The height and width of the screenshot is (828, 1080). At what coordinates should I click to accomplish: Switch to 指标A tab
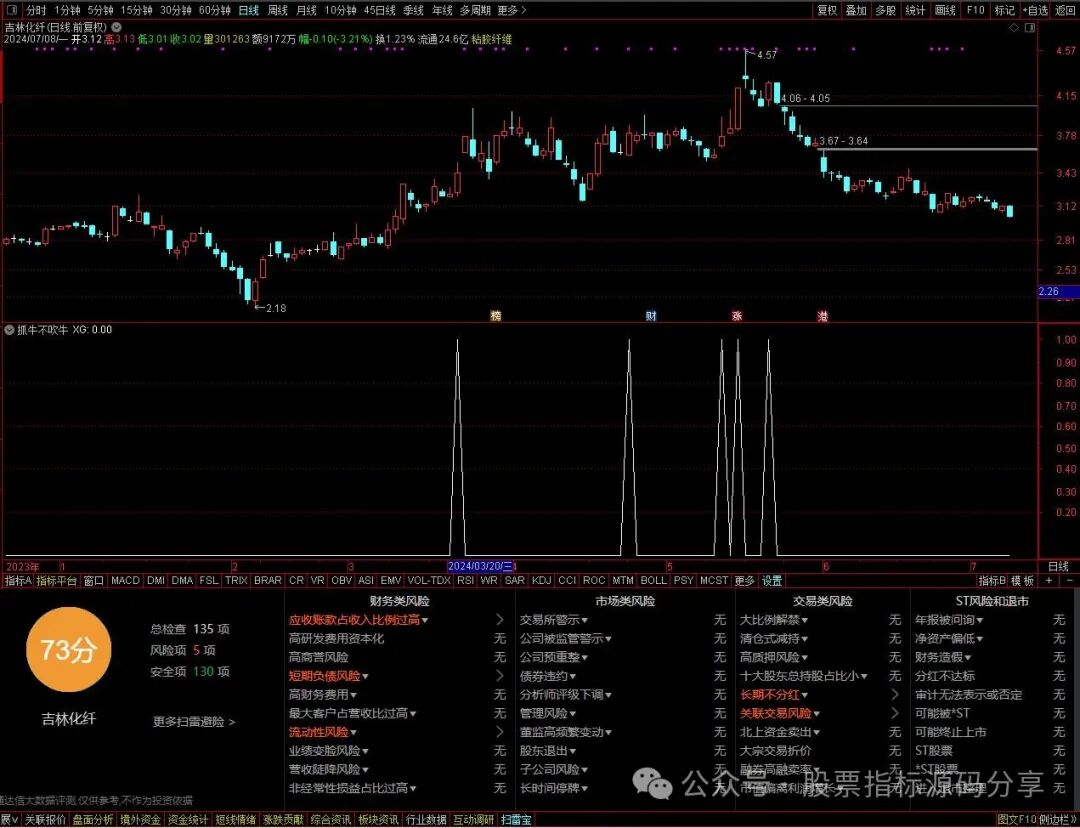click(x=19, y=581)
